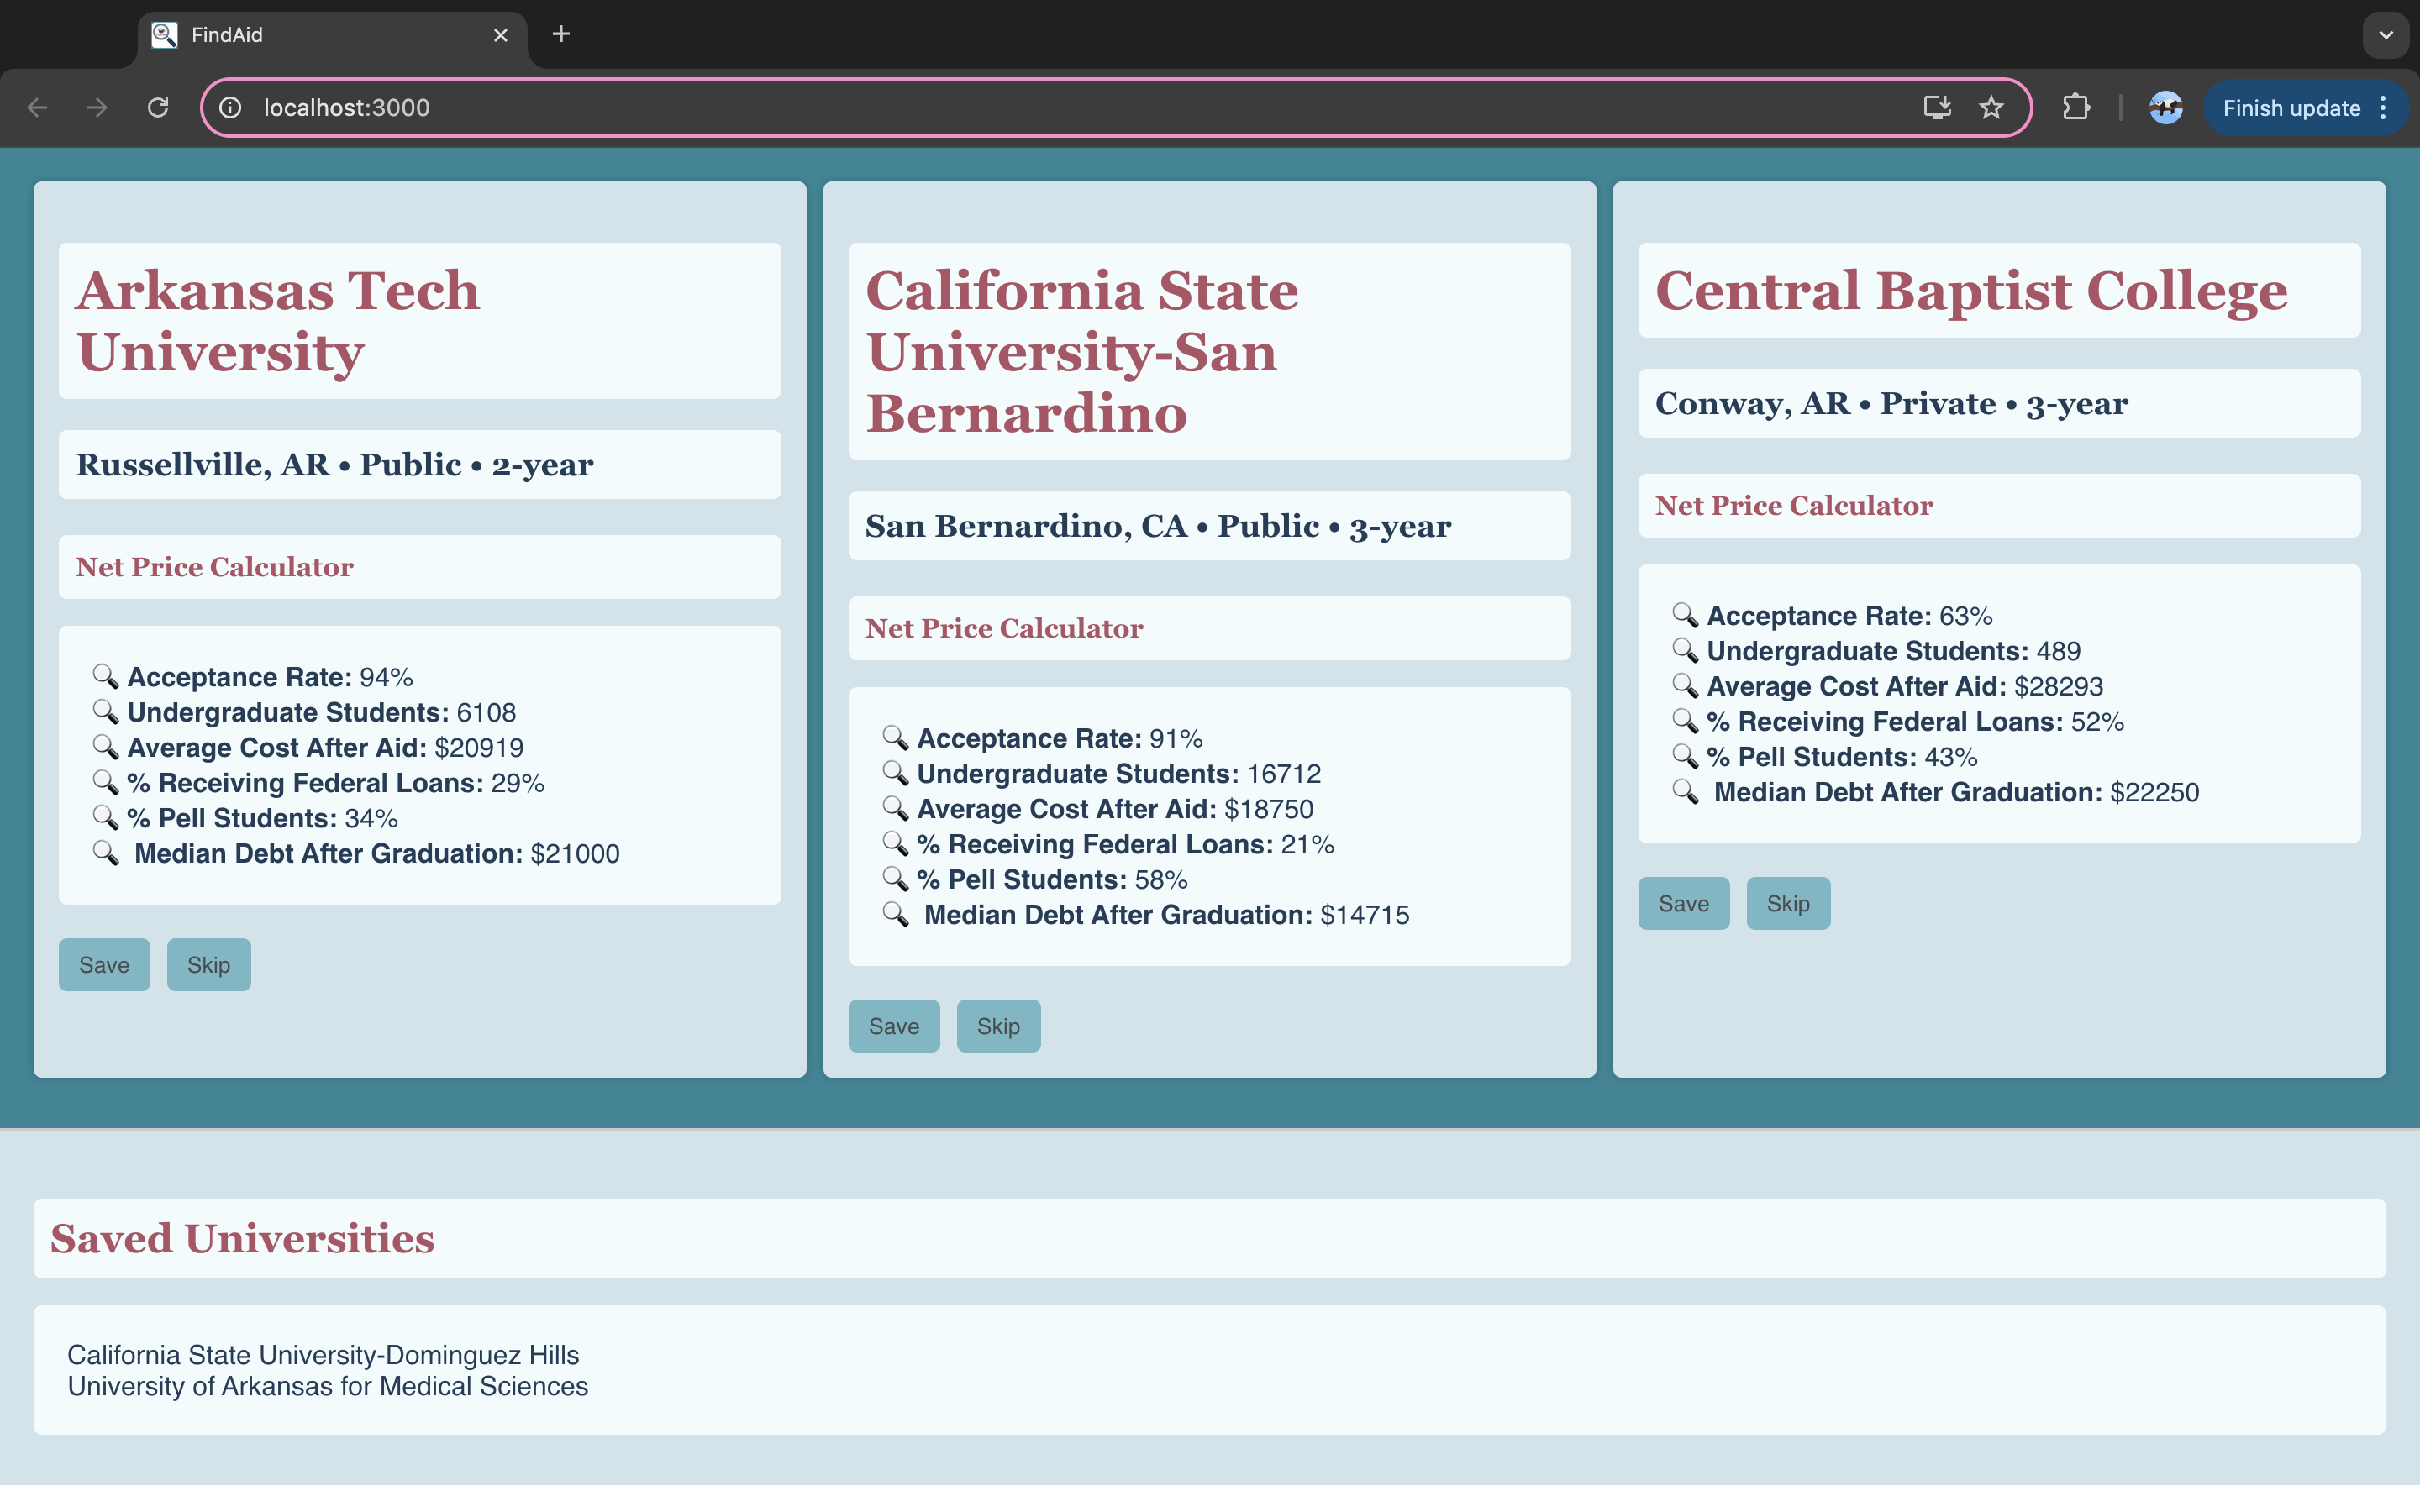Open Arkansas Tech Net Price Calculator link
The width and height of the screenshot is (2420, 1512).
214,567
